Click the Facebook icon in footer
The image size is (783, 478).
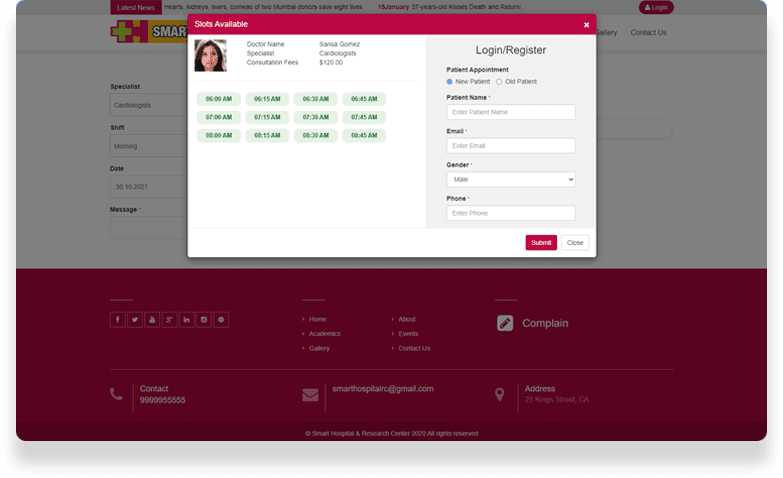[118, 320]
